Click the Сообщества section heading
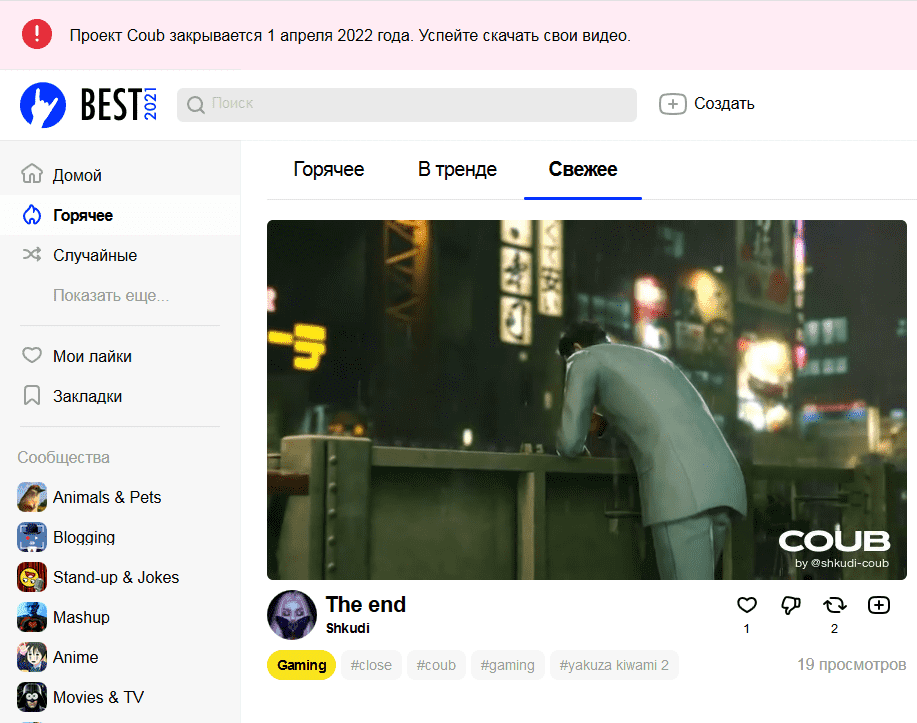917x723 pixels. click(64, 457)
